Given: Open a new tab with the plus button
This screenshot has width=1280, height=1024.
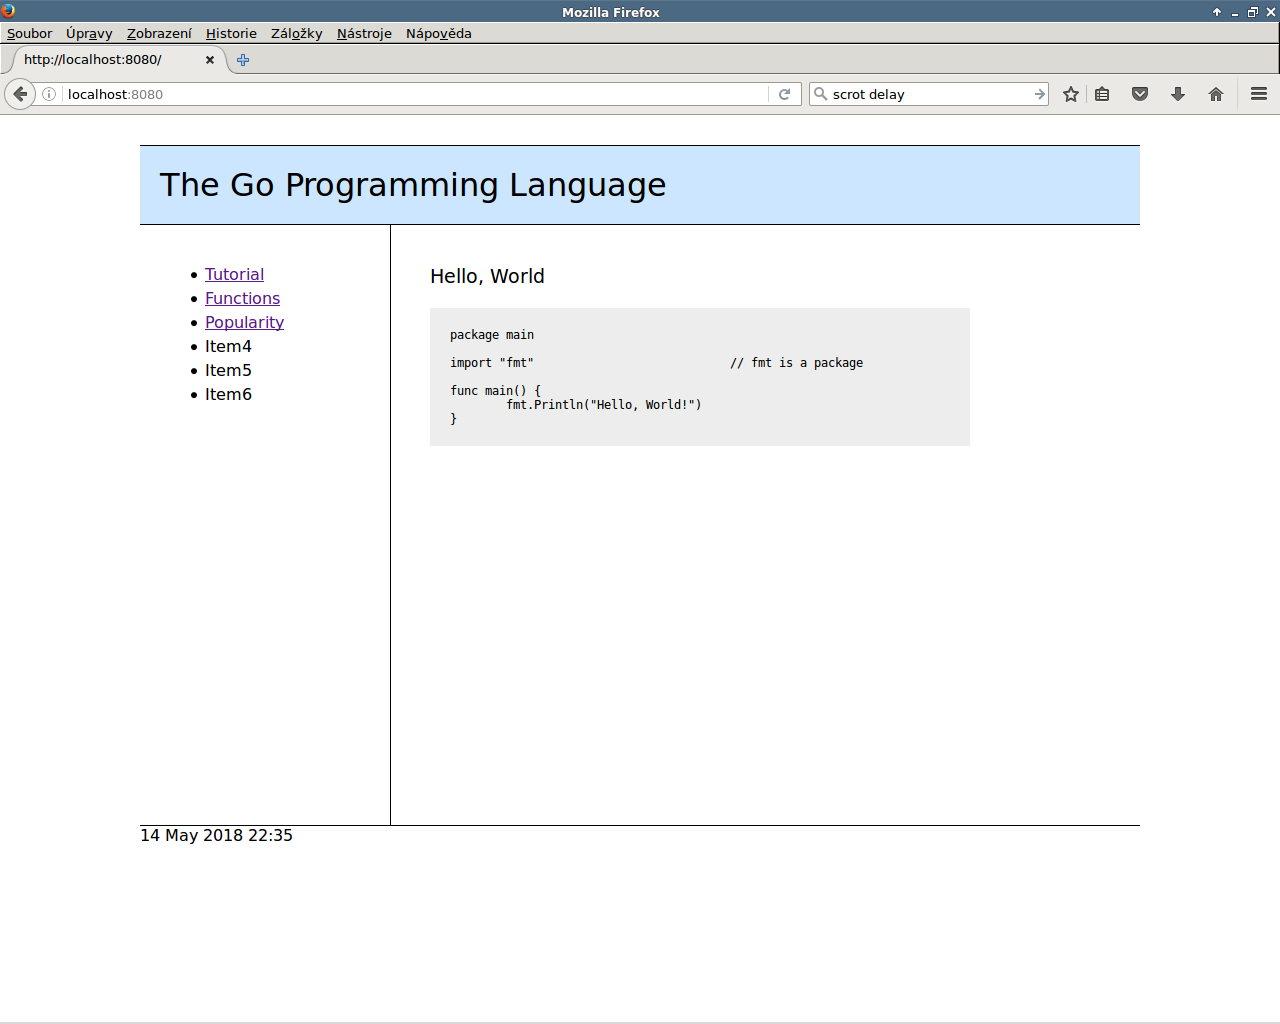Looking at the screenshot, I should point(243,60).
